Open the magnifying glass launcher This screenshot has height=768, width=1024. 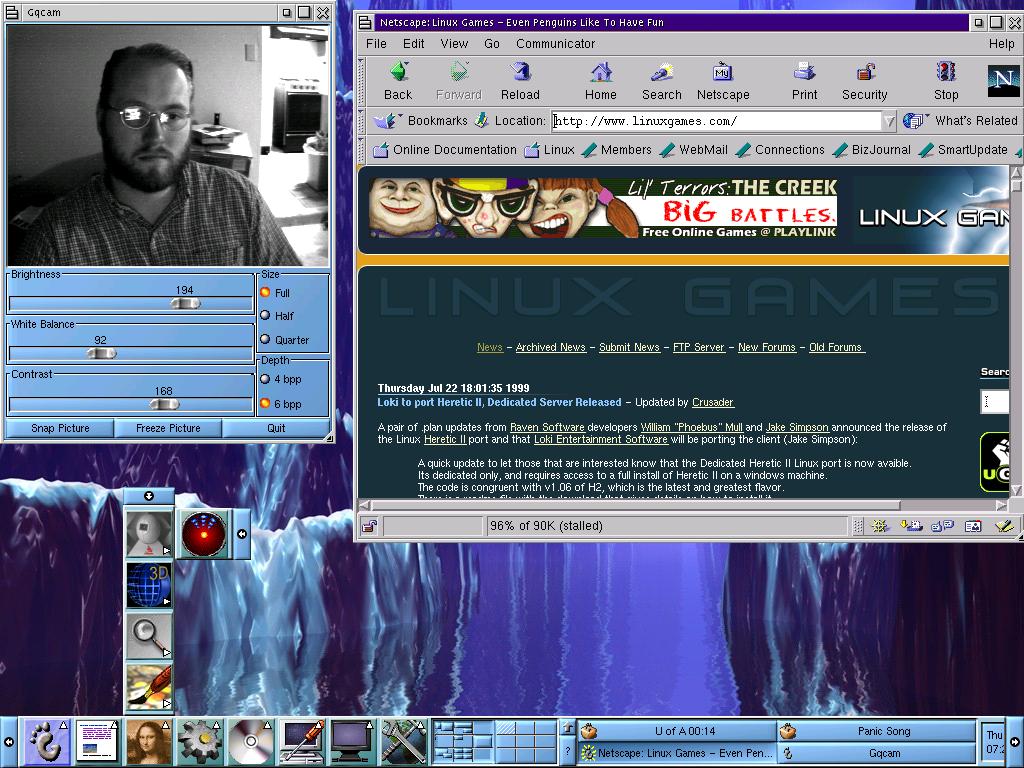[149, 635]
